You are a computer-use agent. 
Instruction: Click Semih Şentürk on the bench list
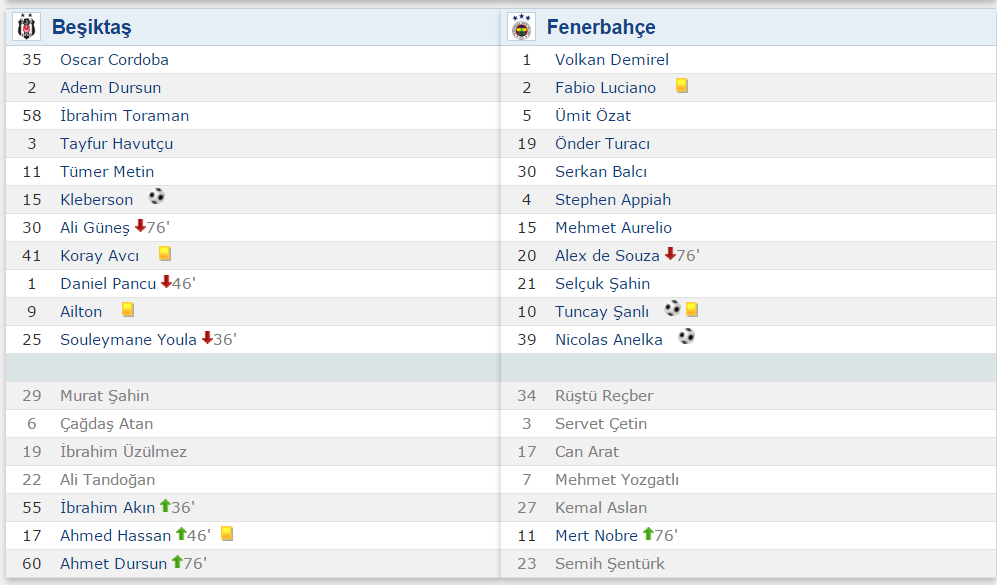[x=610, y=564]
